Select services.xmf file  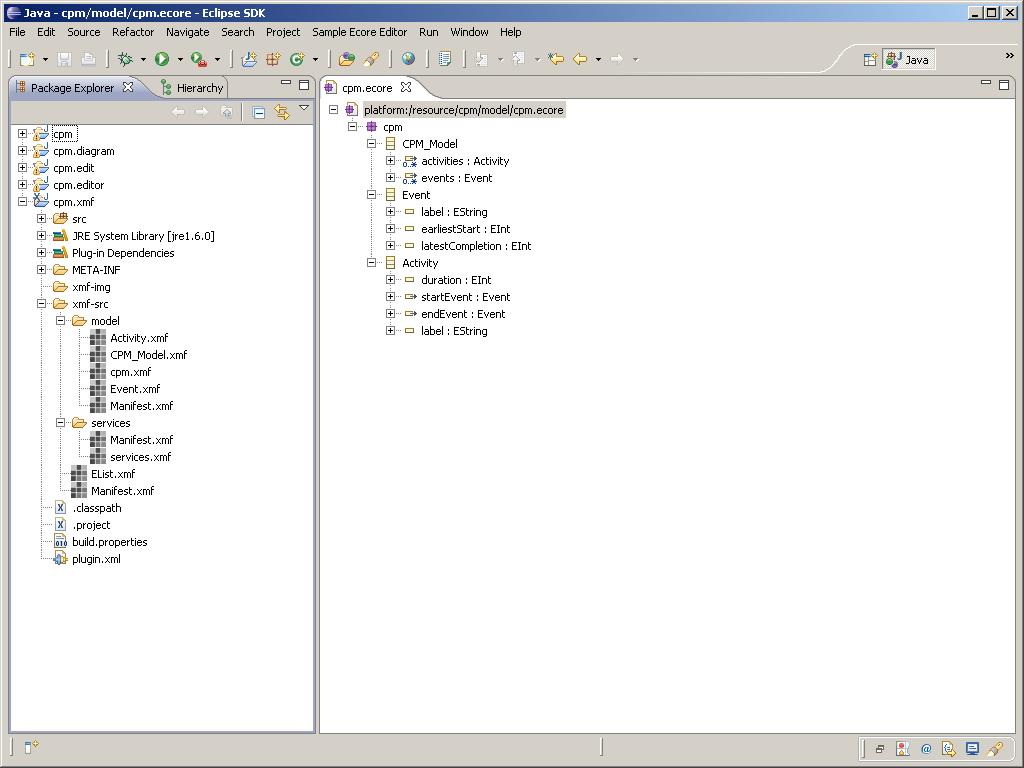coord(140,456)
